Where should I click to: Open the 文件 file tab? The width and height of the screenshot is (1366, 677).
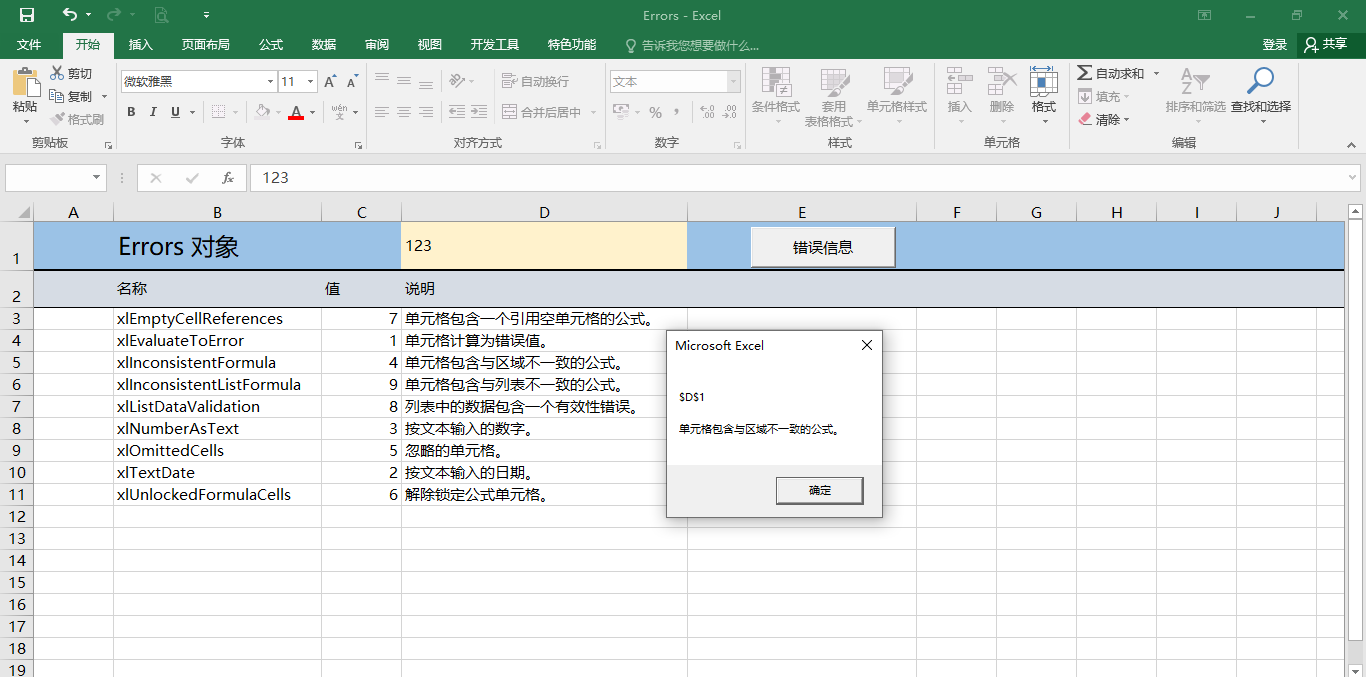29,45
